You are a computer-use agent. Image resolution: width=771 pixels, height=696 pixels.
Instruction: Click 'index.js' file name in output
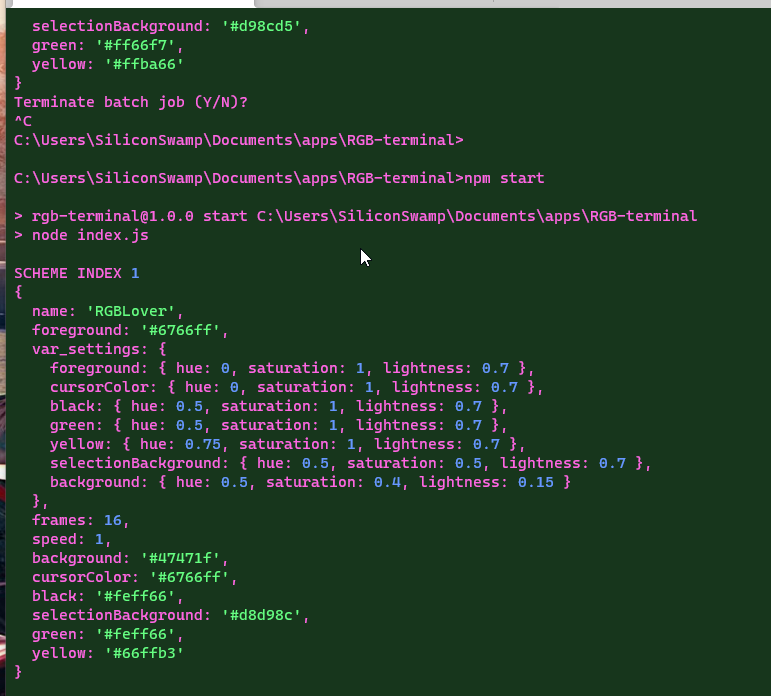[x=113, y=235]
